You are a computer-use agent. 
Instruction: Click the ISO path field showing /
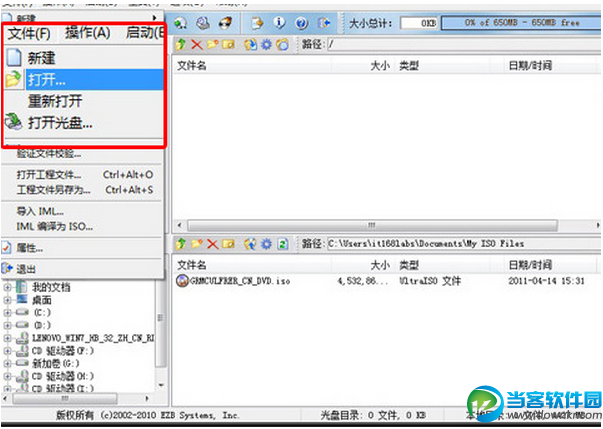coord(464,45)
